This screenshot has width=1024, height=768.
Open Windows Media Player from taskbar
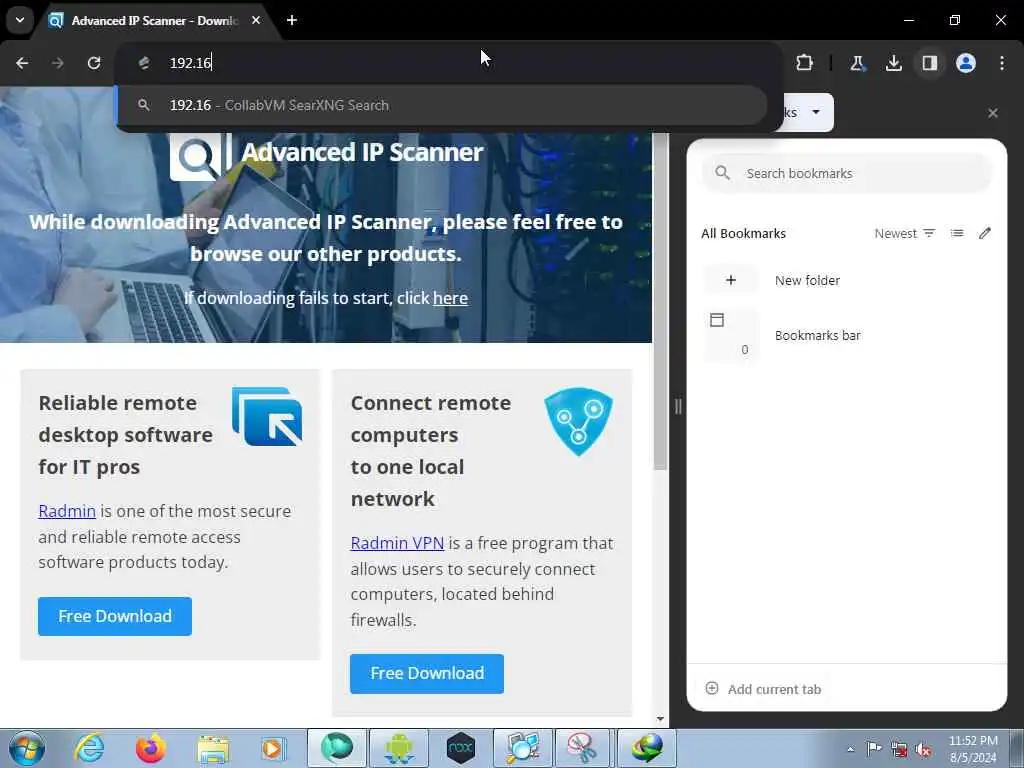(x=273, y=748)
